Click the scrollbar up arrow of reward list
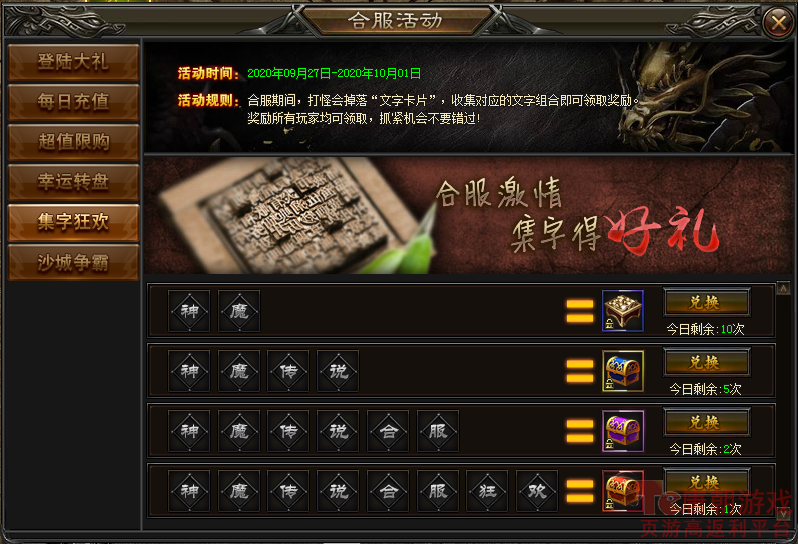798x544 pixels. (x=783, y=288)
